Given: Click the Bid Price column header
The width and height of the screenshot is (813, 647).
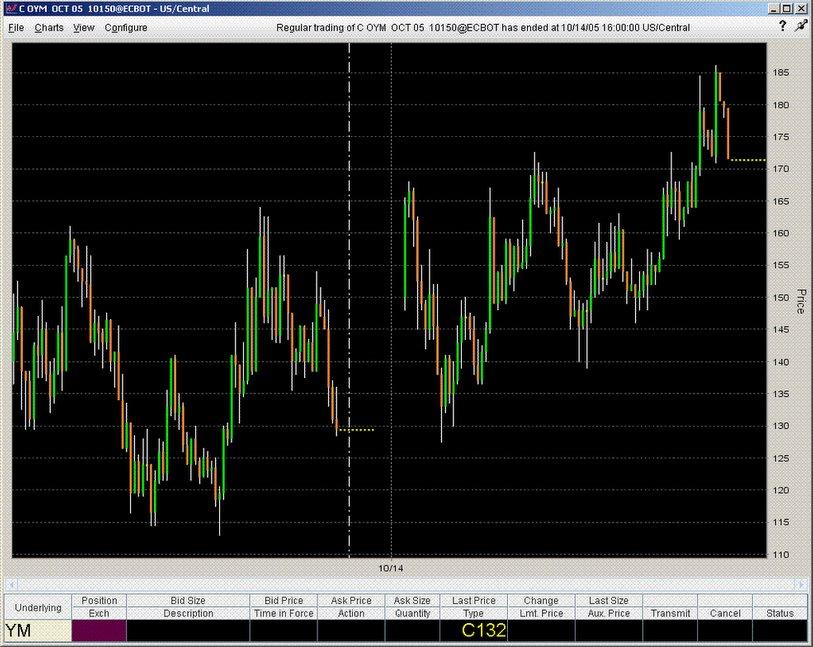Looking at the screenshot, I should point(284,600).
